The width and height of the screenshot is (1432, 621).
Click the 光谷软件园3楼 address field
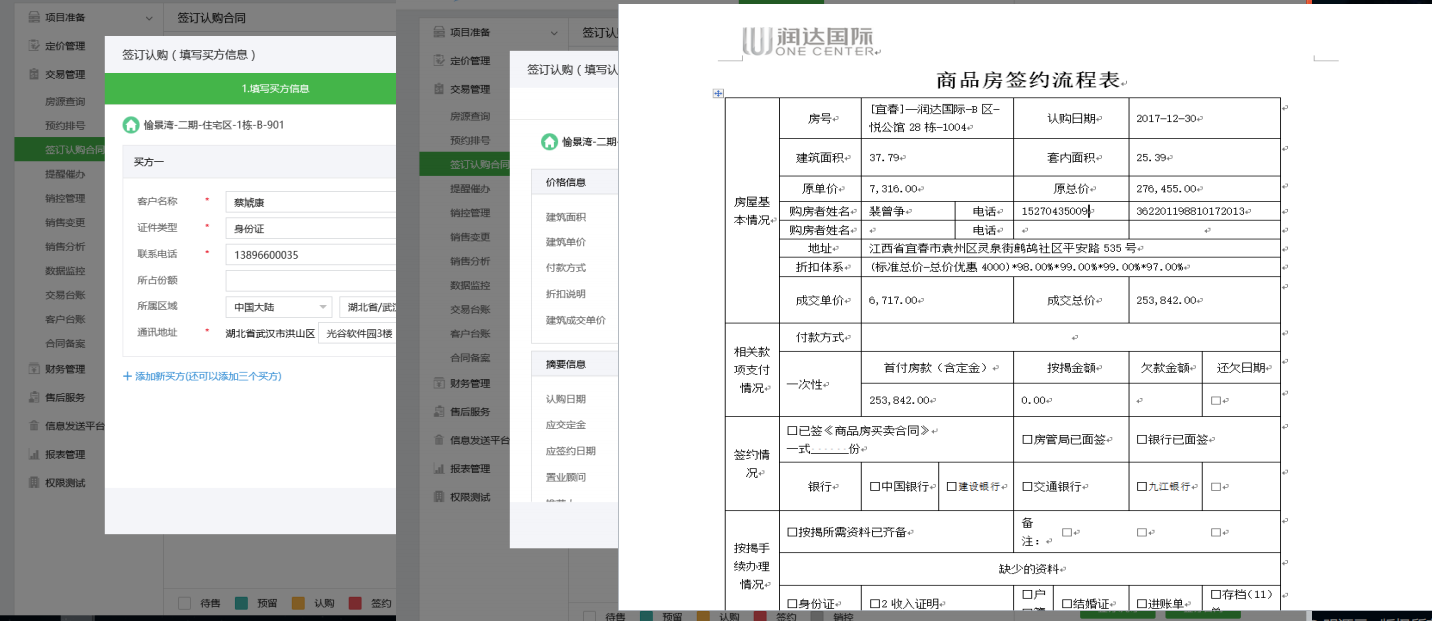pyautogui.click(x=357, y=333)
